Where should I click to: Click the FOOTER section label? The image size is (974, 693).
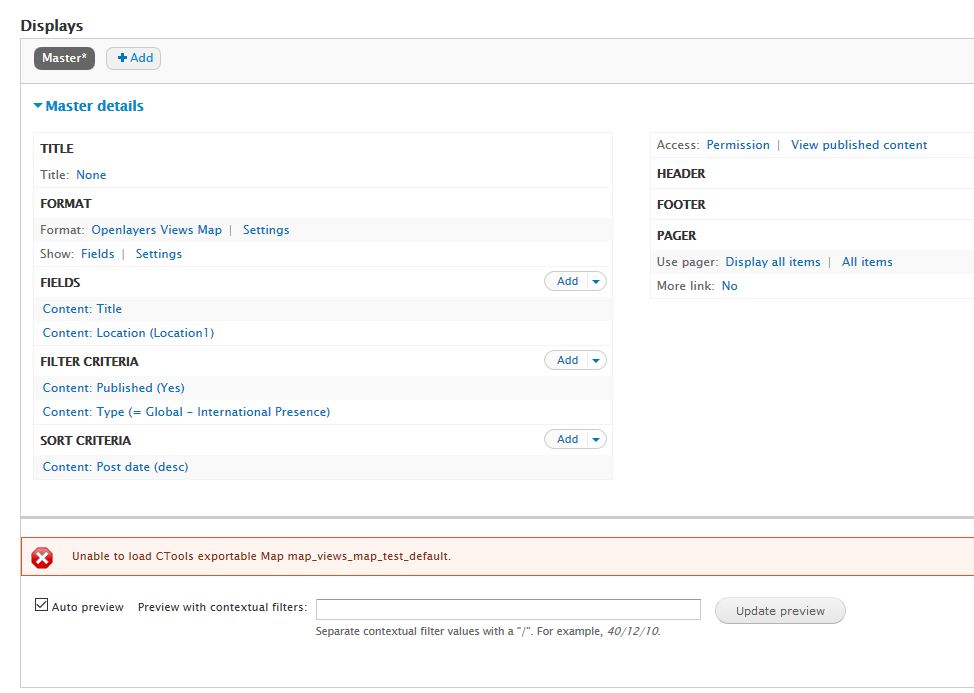pyautogui.click(x=681, y=205)
